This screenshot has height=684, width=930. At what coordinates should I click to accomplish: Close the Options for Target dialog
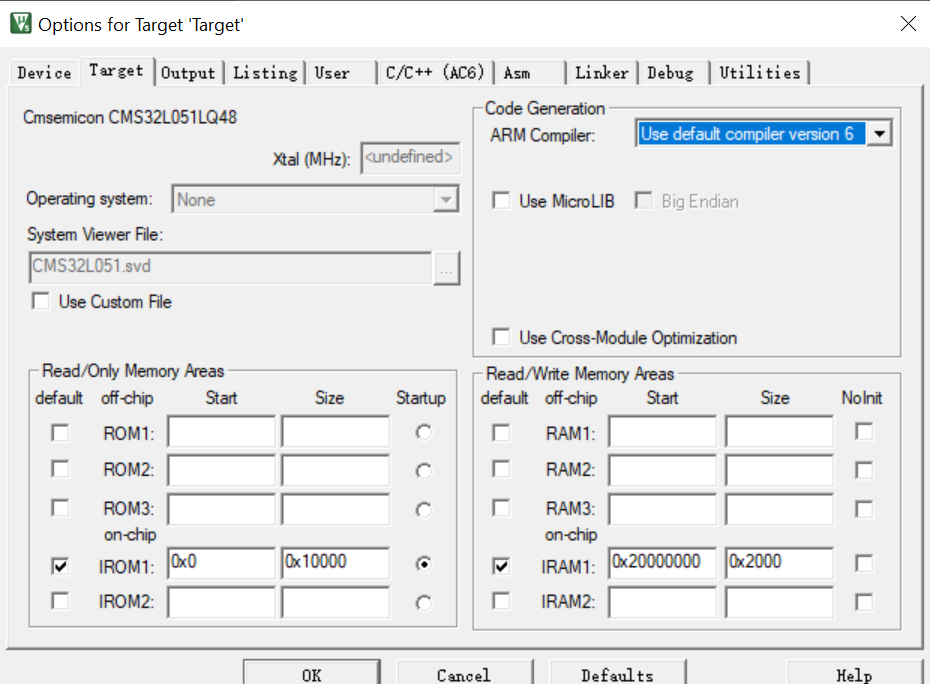coord(907,24)
